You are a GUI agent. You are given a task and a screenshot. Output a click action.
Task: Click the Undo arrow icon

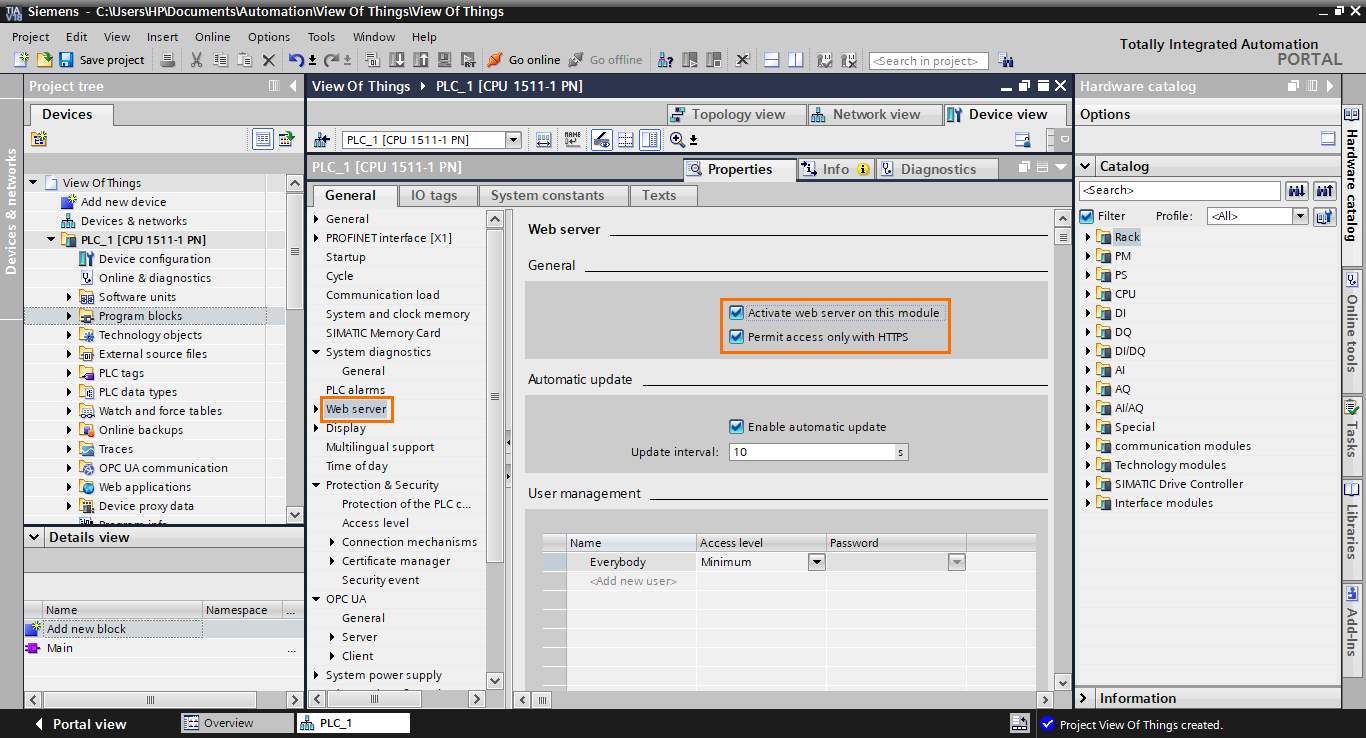(296, 60)
